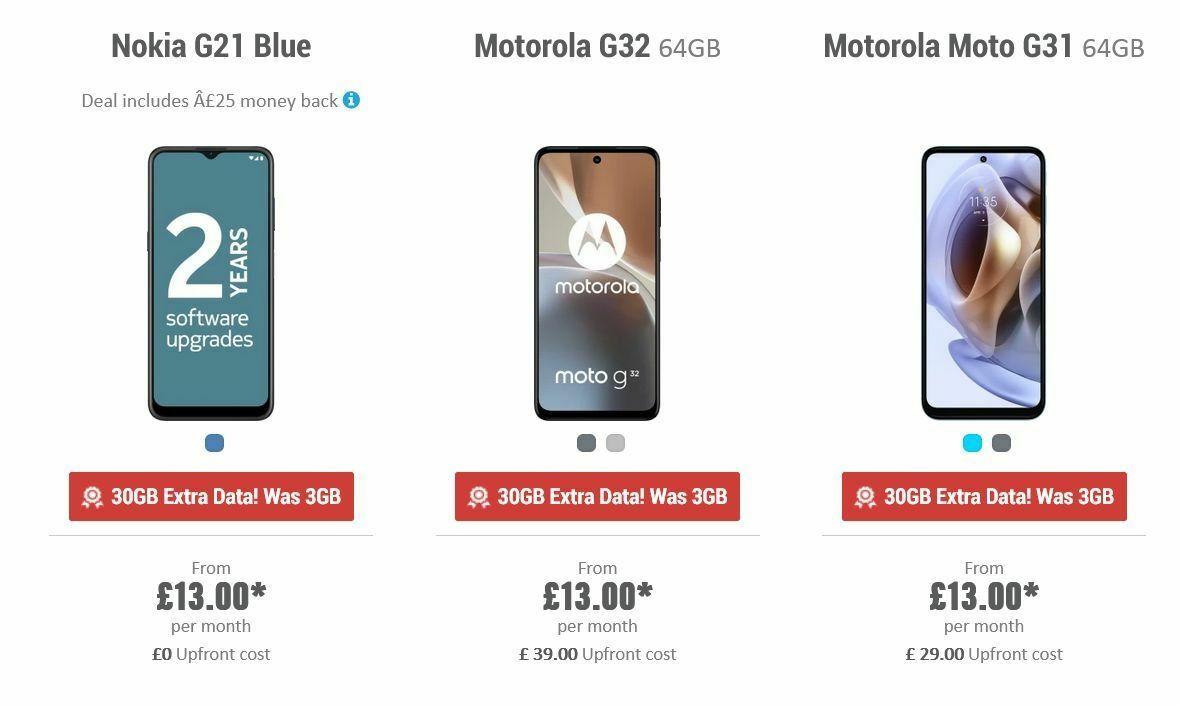Click the 30GB Extra Data banner under Motorola G32
This screenshot has width=1180, height=705.
[x=597, y=495]
